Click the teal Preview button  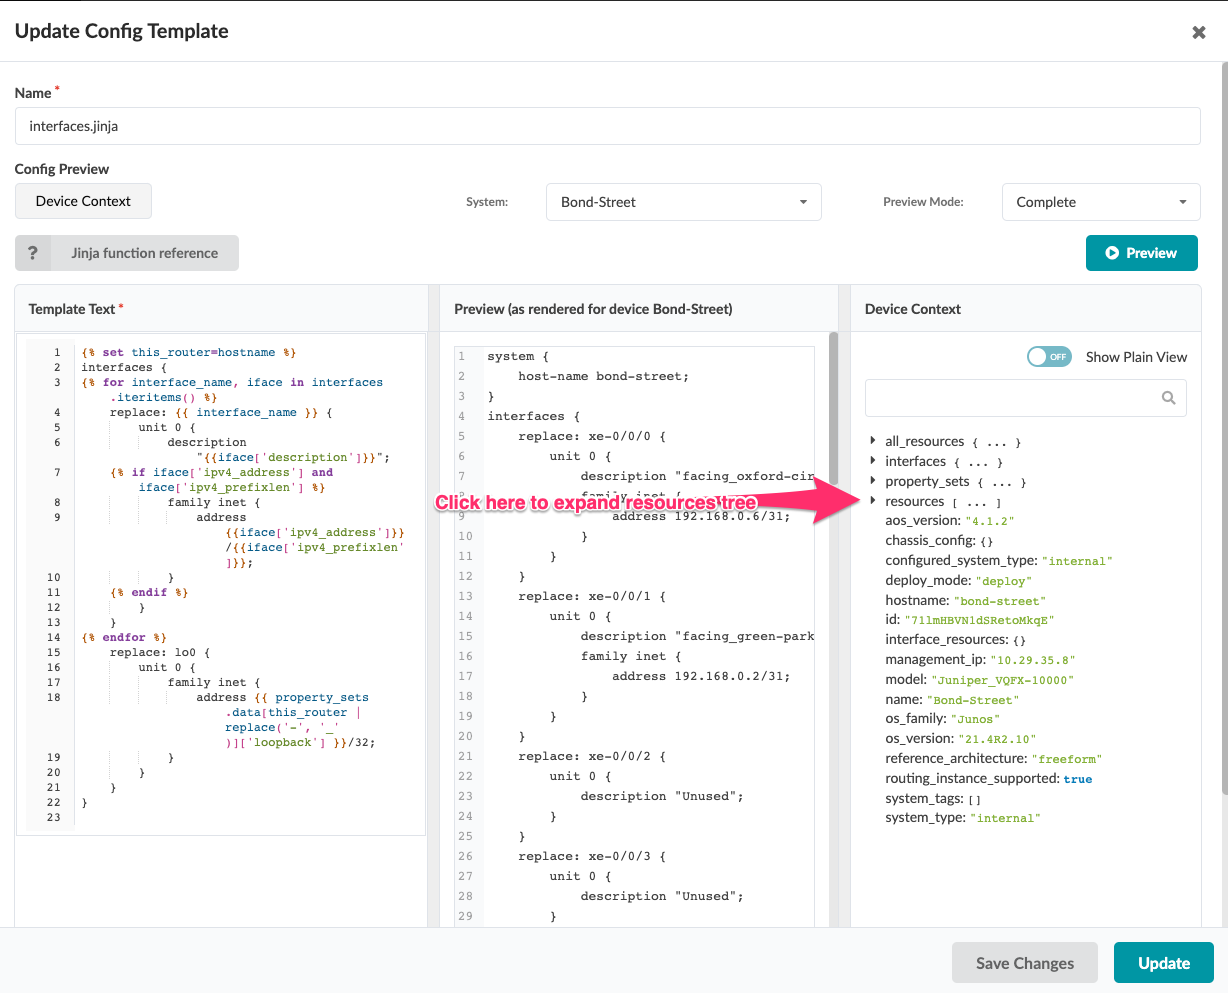[x=1141, y=253]
